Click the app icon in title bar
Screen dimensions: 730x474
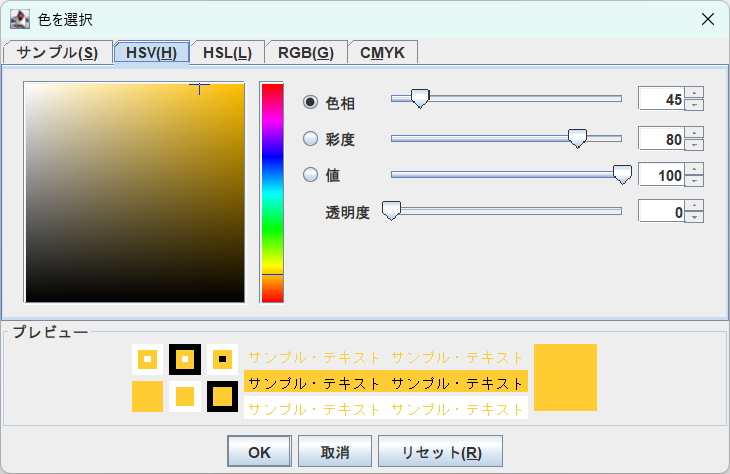(20, 19)
